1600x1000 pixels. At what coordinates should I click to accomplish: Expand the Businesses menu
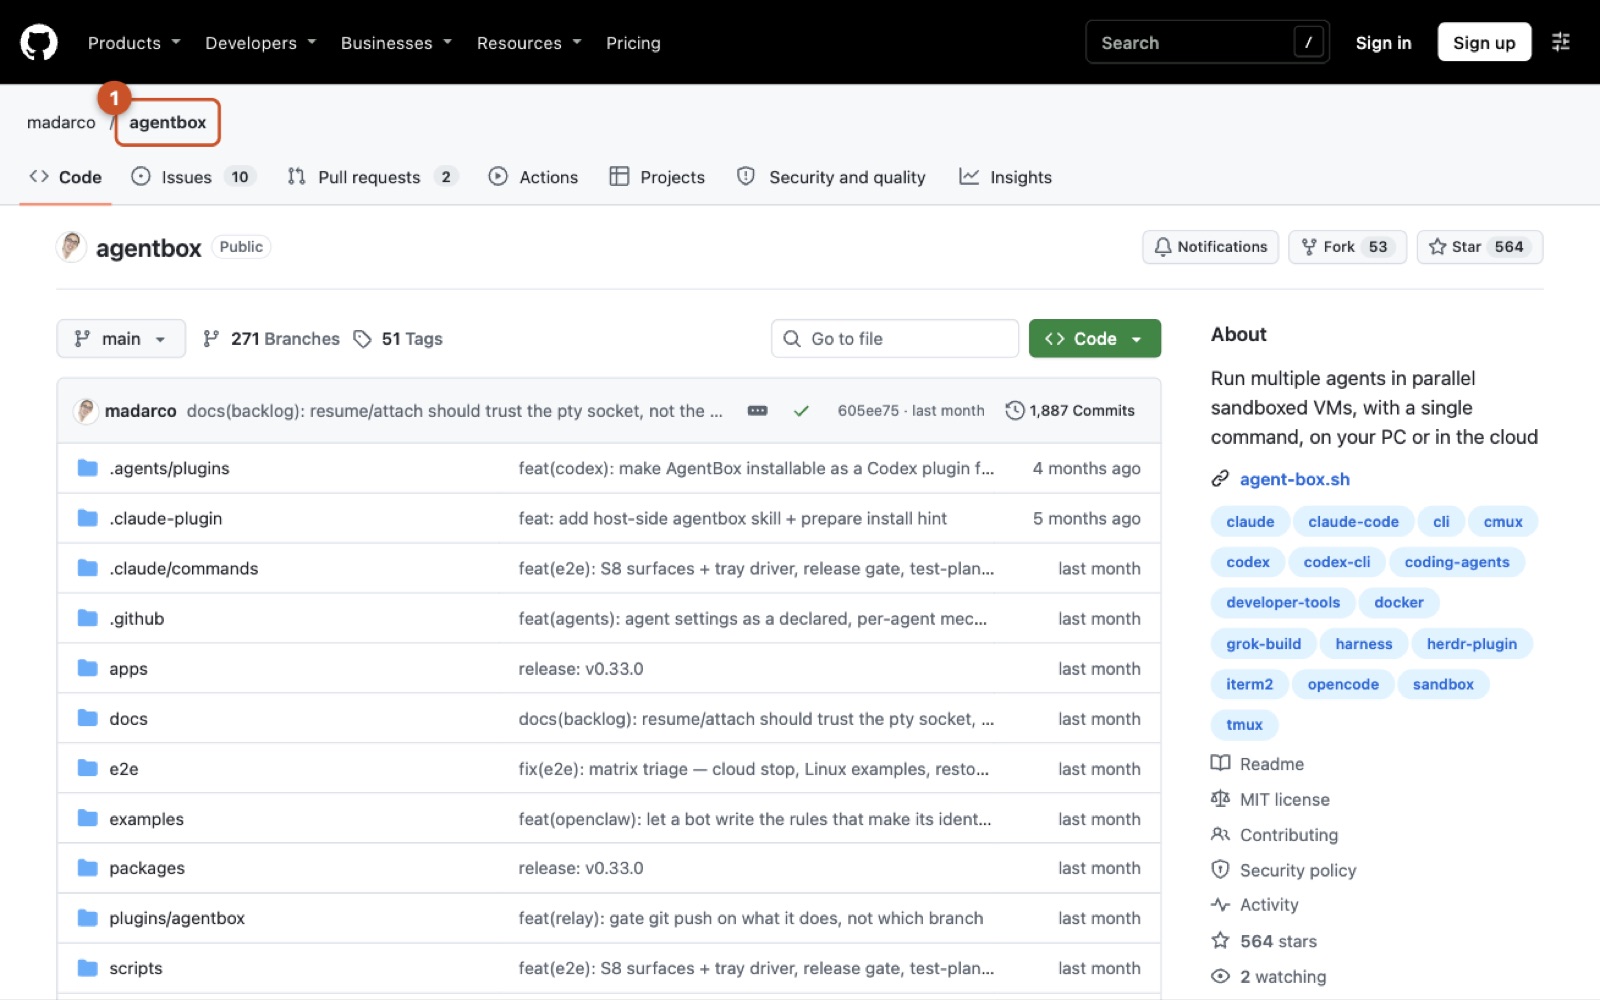[x=396, y=43]
